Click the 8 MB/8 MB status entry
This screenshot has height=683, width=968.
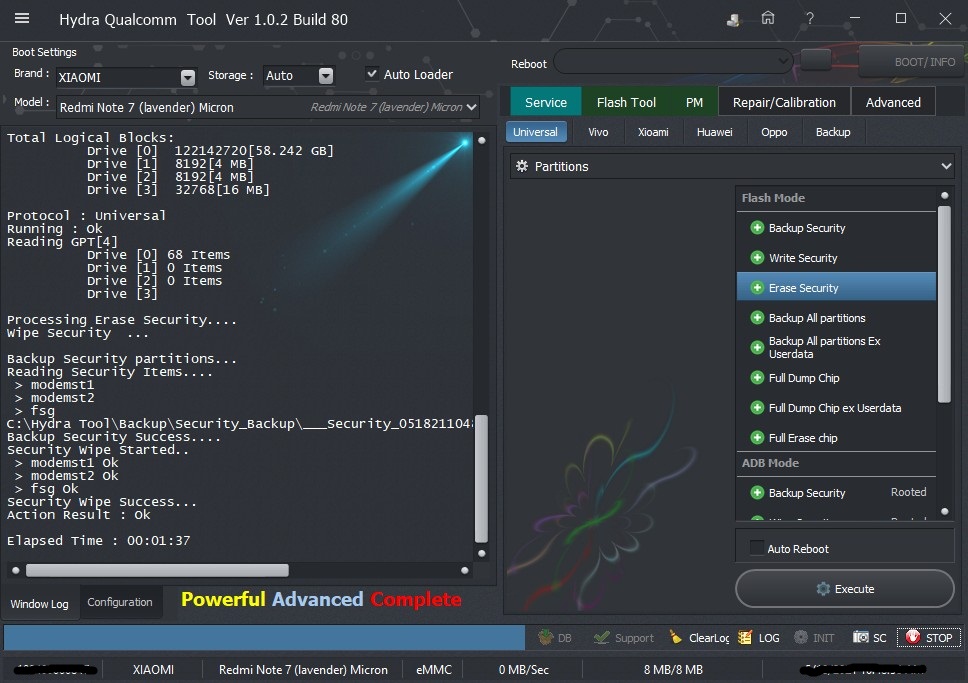(673, 669)
